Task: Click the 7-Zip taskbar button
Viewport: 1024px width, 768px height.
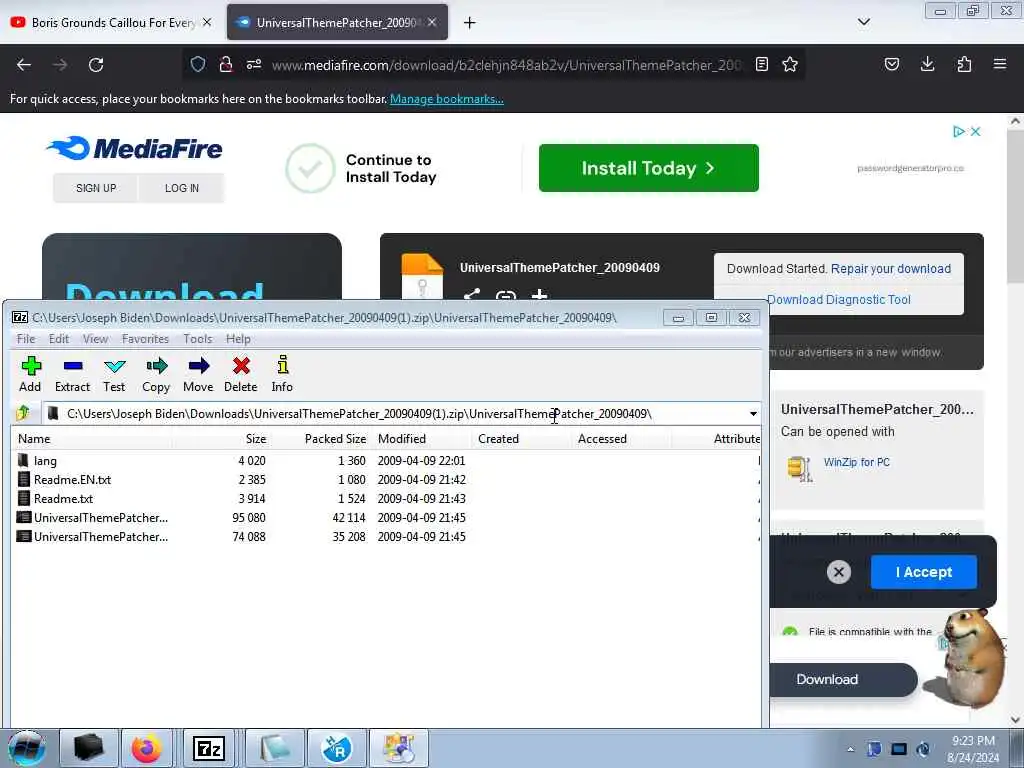Action: (209, 748)
